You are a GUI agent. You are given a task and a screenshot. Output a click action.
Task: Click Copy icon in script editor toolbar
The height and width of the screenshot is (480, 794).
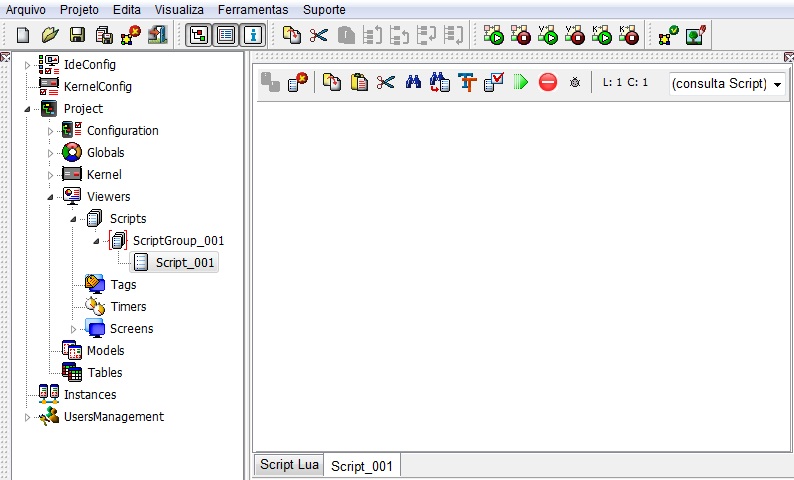(332, 82)
